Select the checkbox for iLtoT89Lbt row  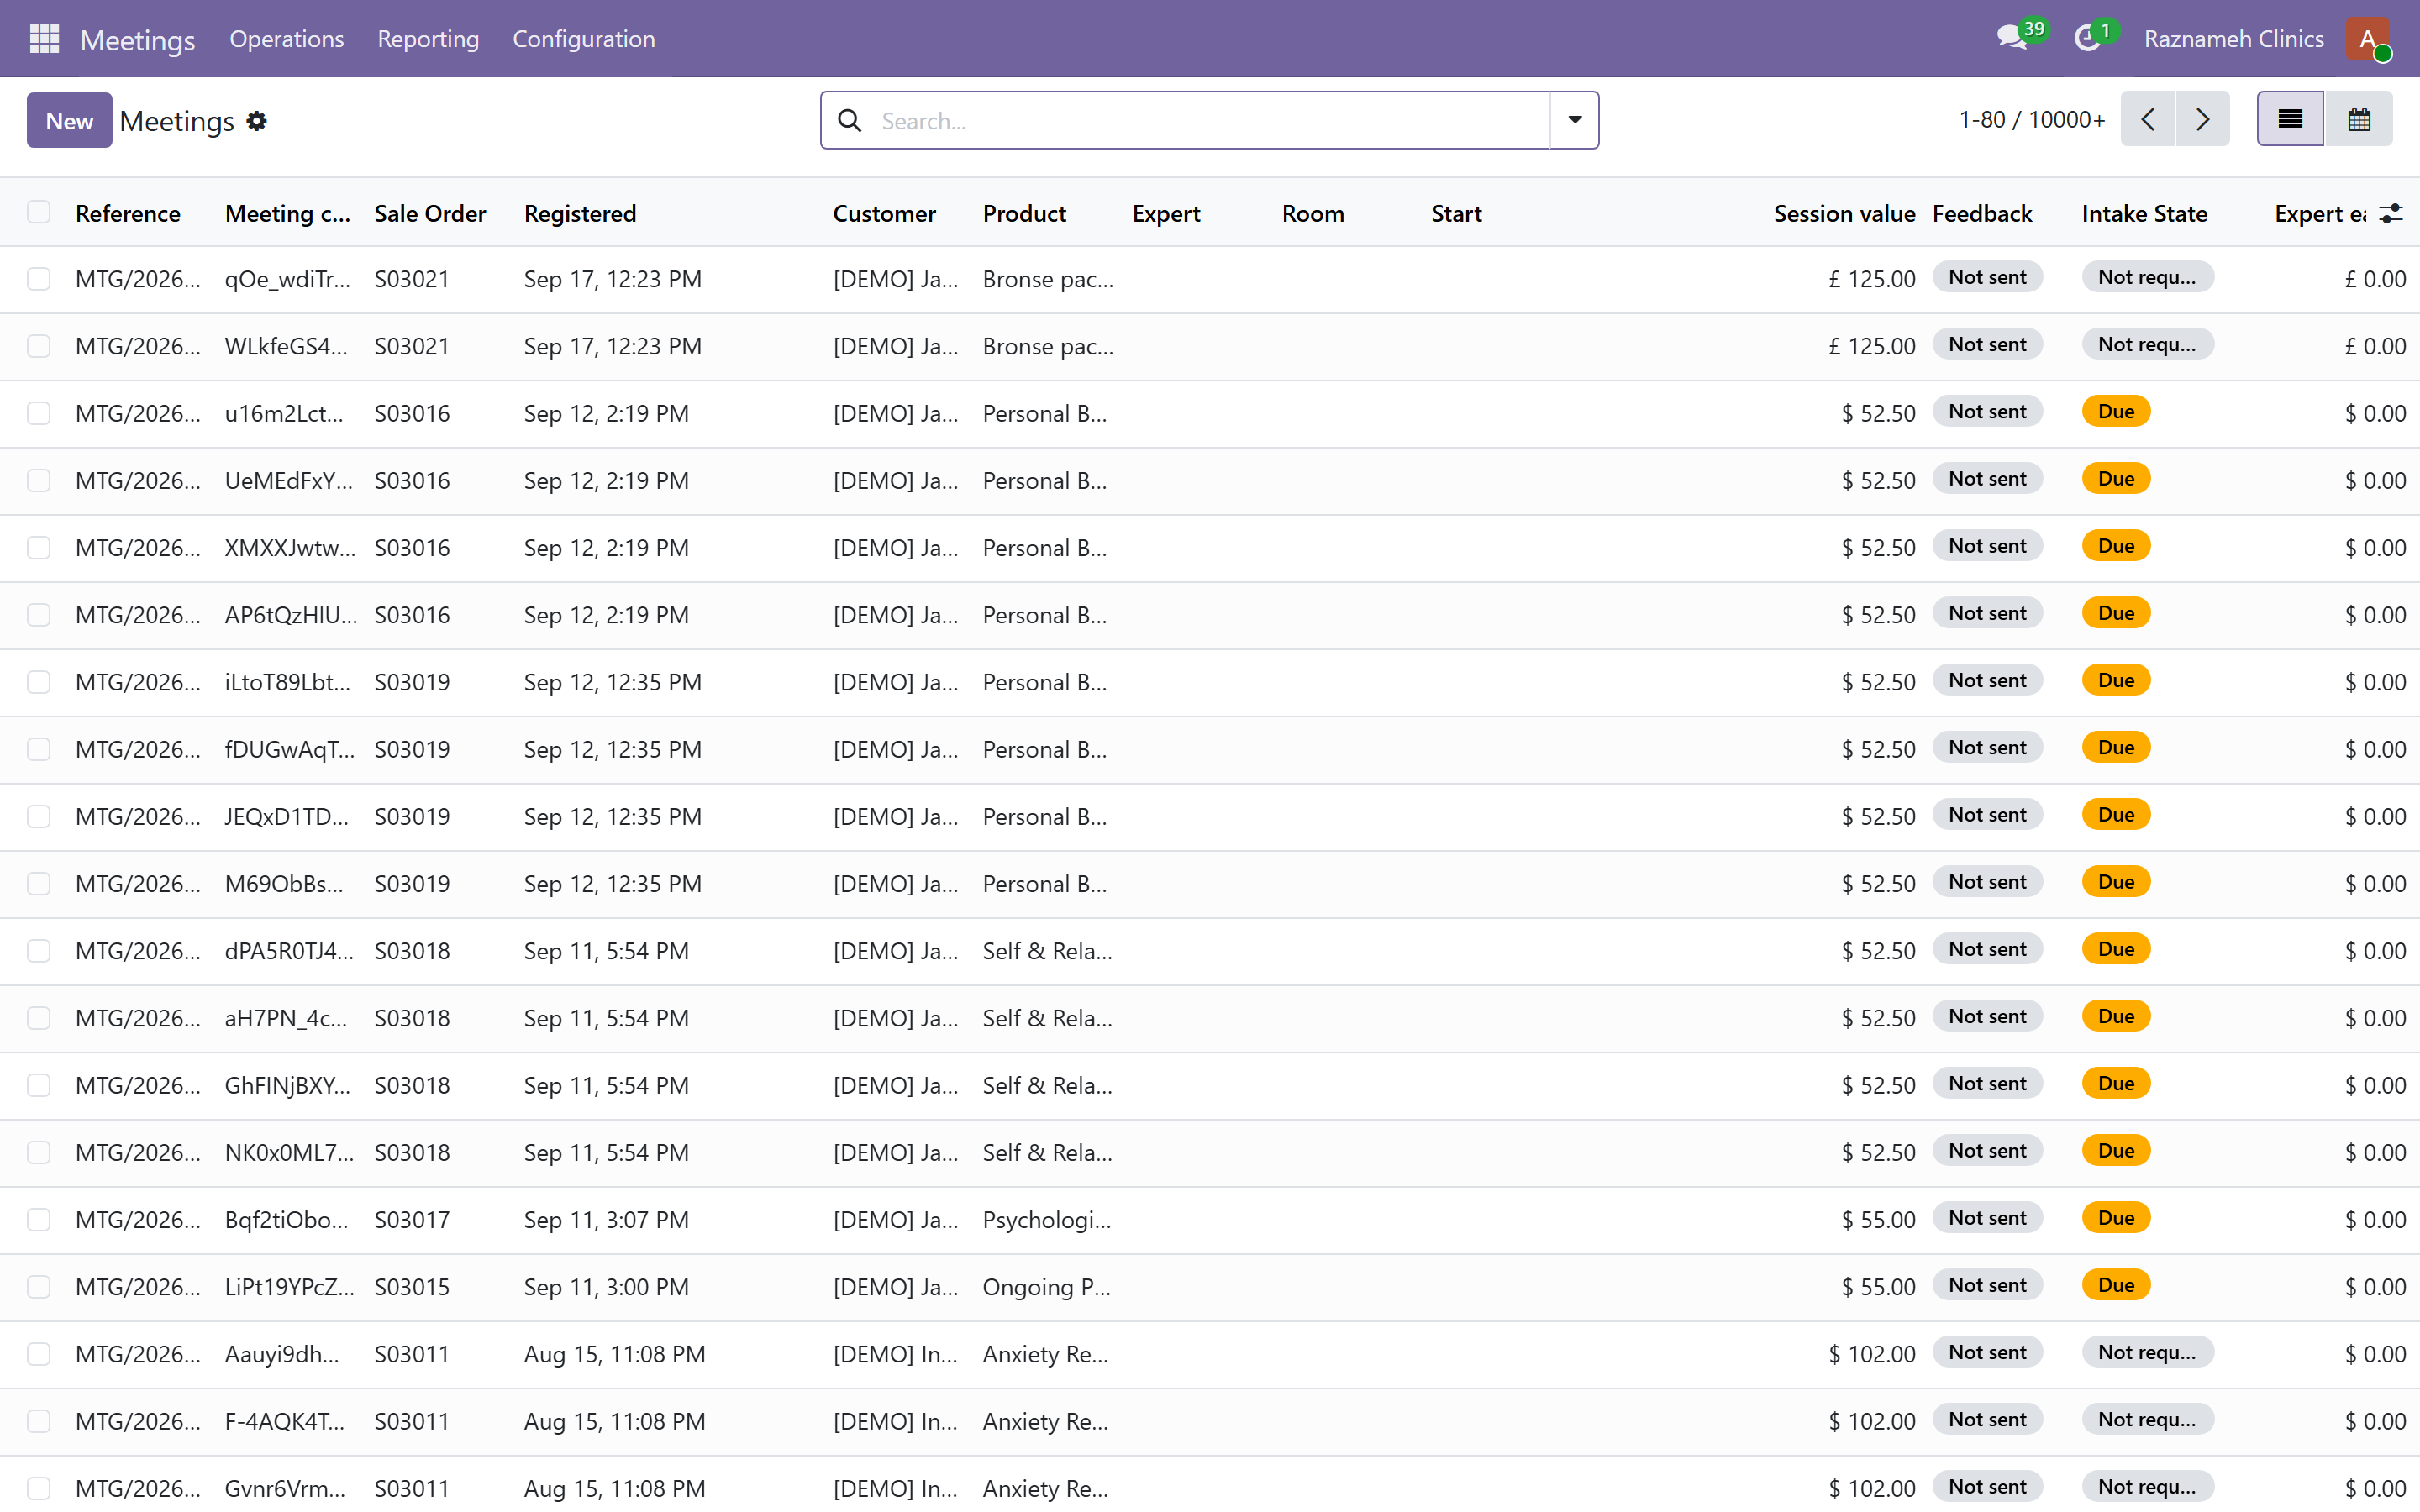click(x=39, y=682)
